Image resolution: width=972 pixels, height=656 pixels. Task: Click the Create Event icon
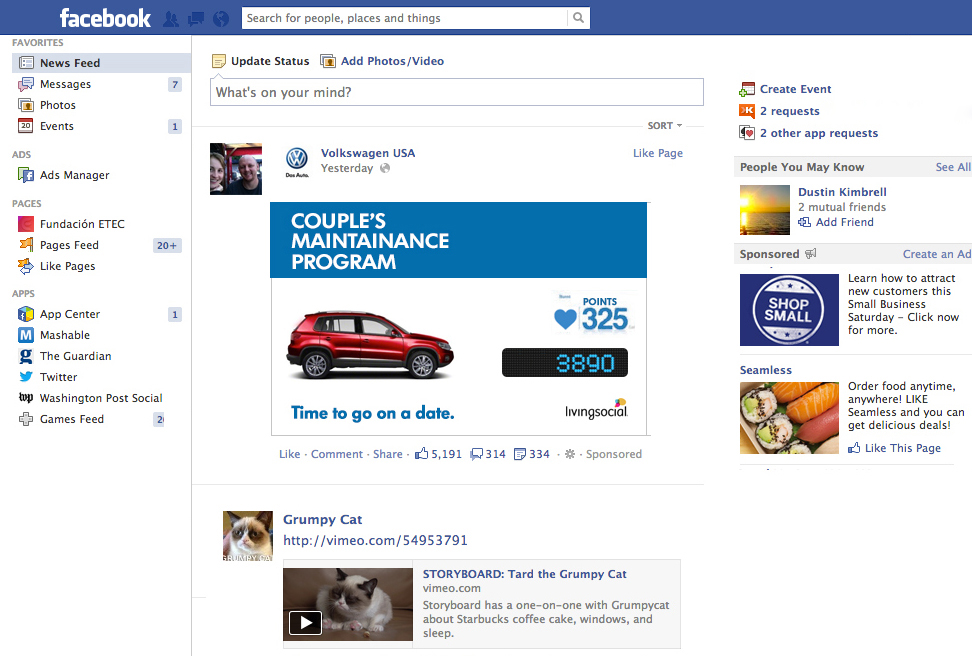tap(747, 89)
